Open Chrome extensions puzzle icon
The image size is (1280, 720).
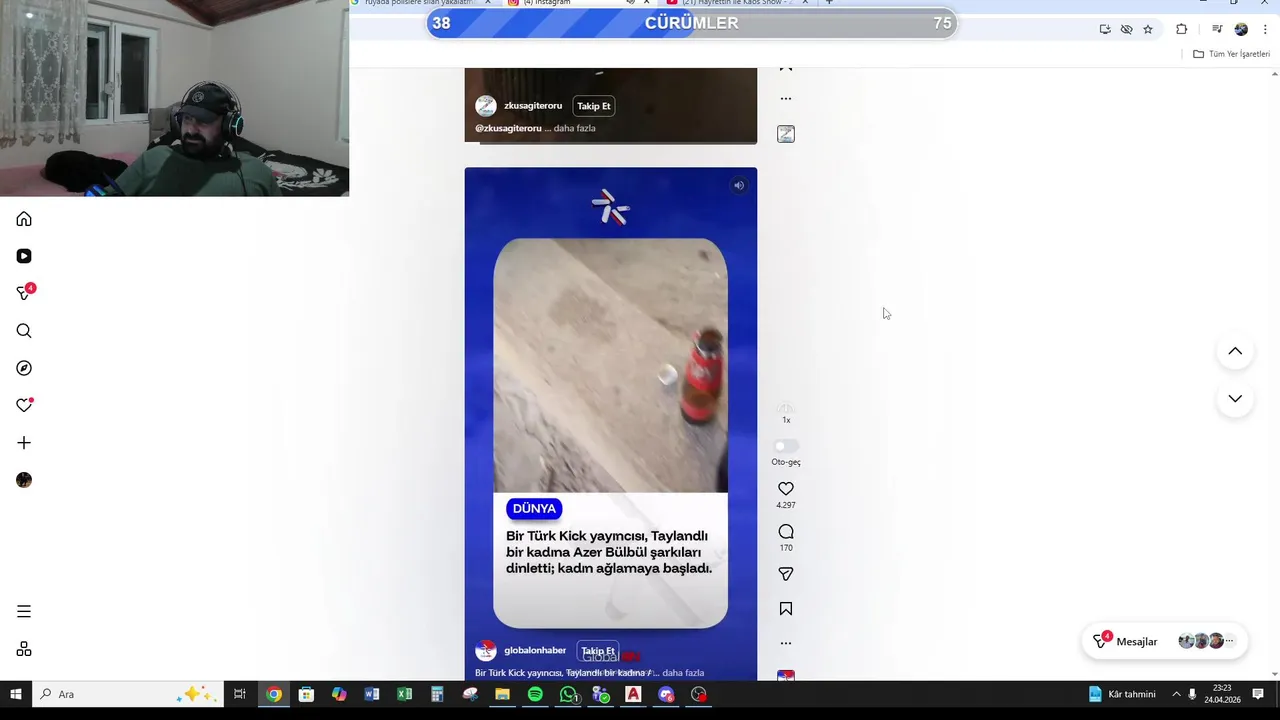pyautogui.click(x=1182, y=29)
